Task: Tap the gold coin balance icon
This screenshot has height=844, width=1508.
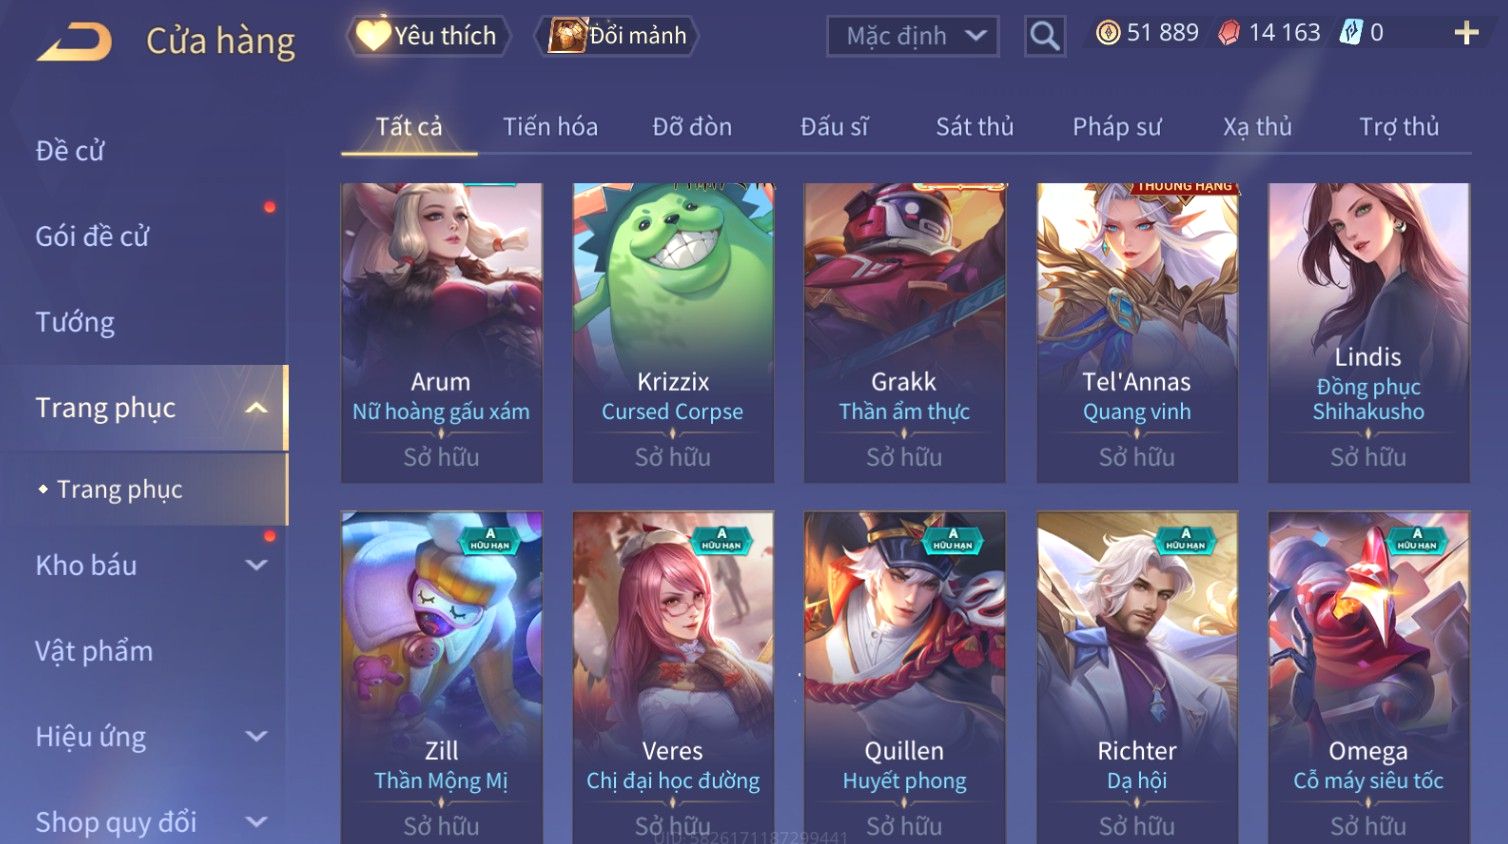Action: [1108, 33]
